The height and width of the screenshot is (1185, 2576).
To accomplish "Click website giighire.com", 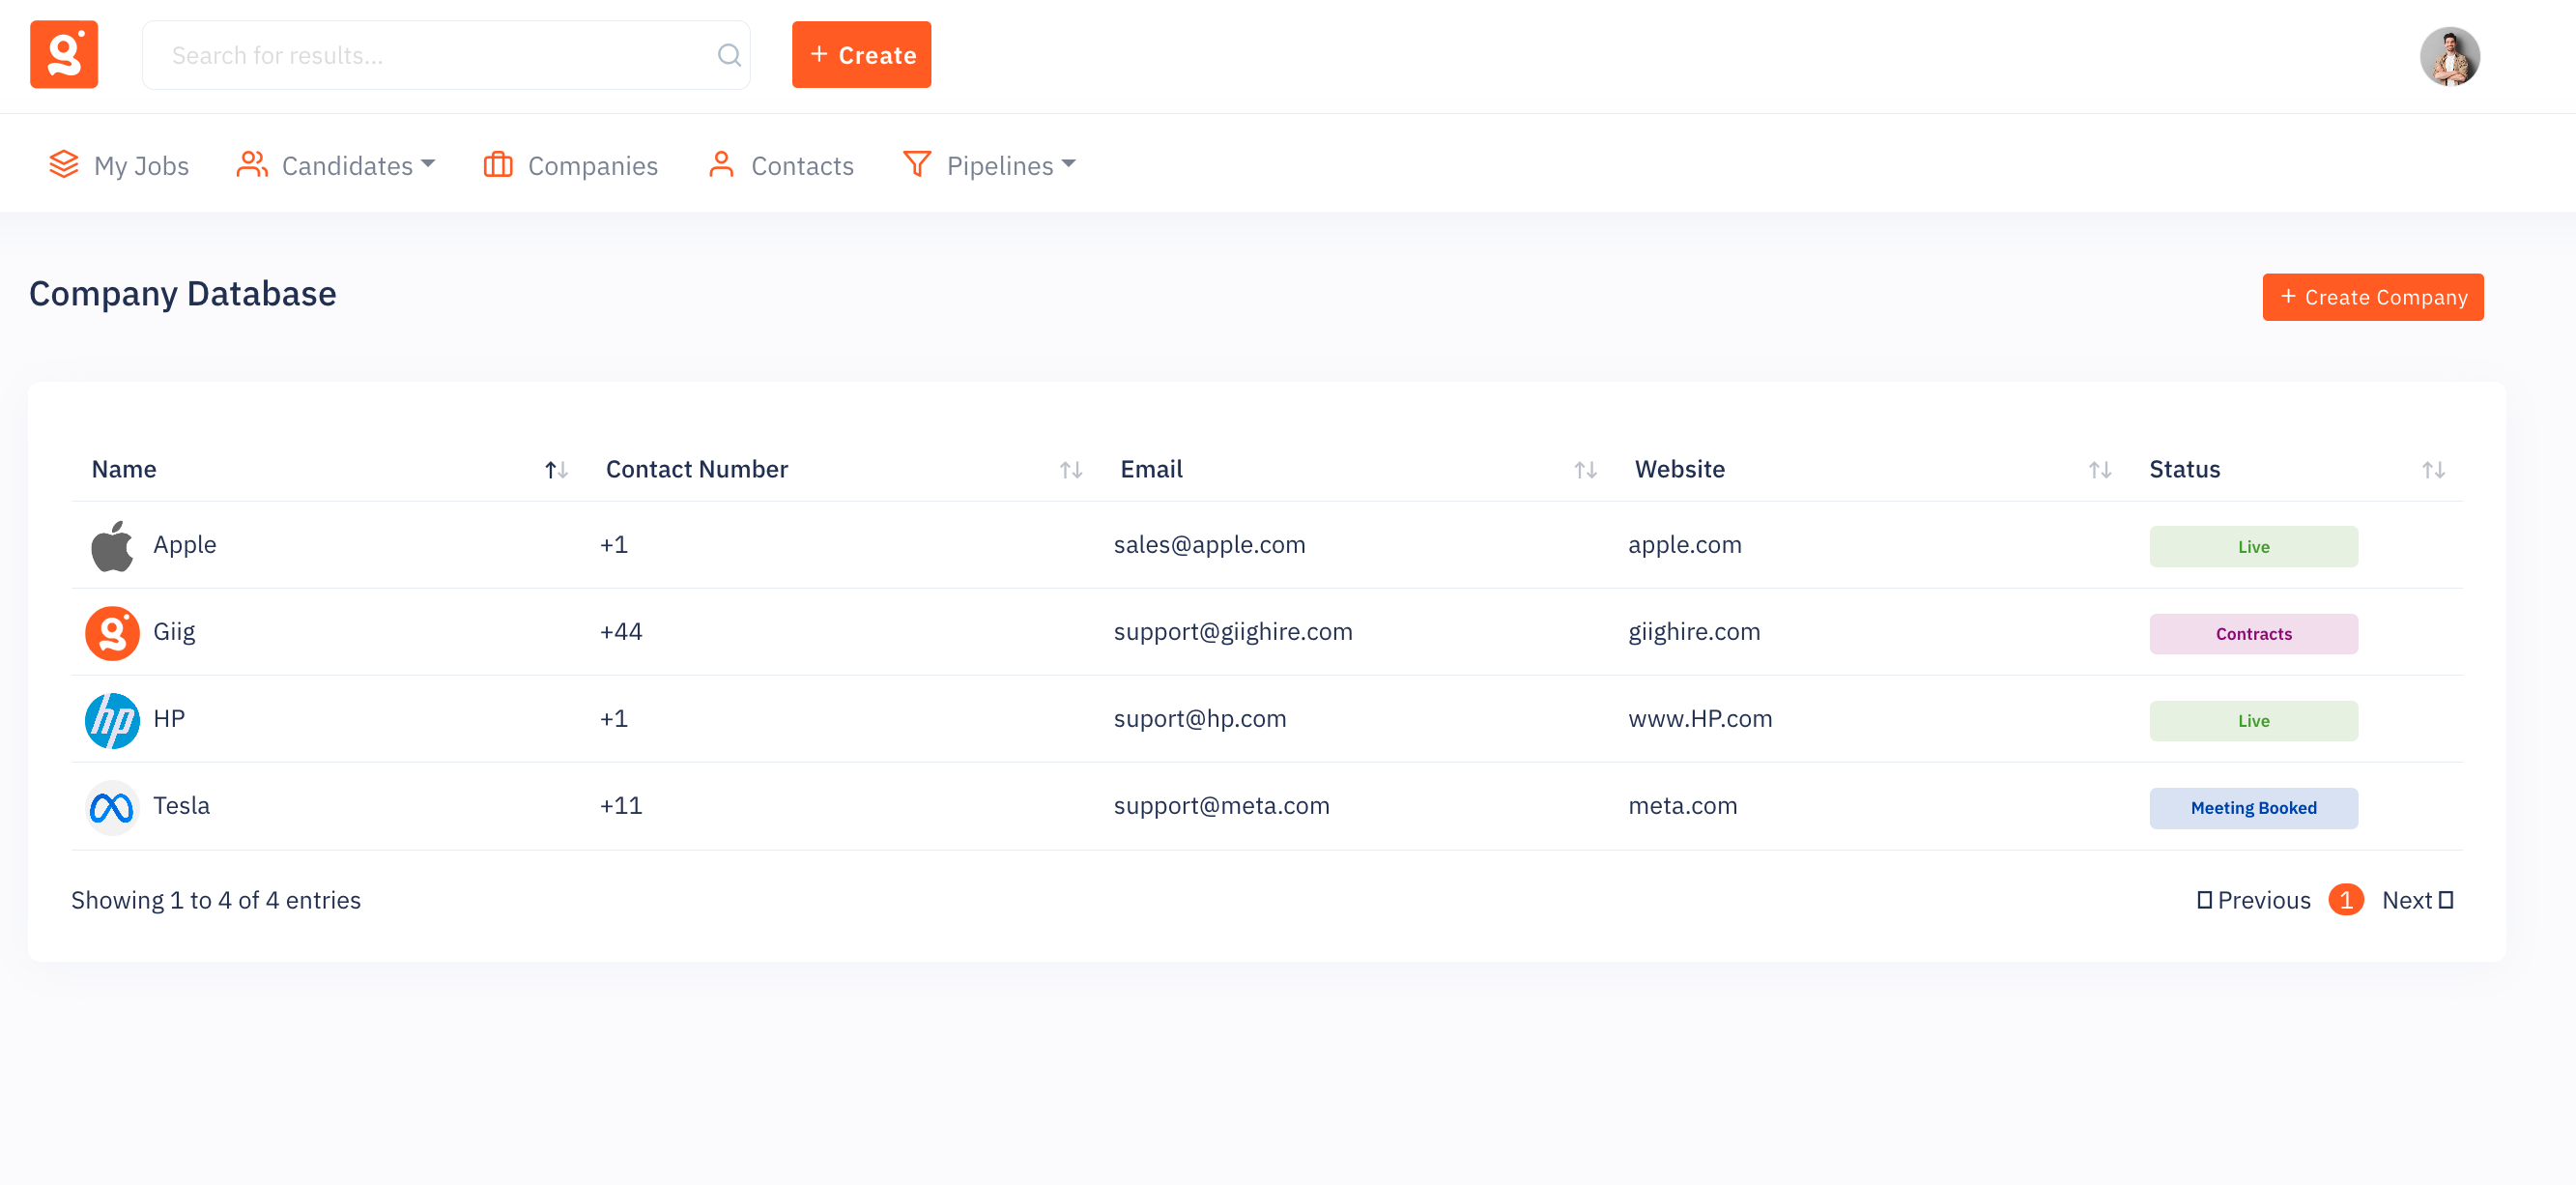I will (x=1694, y=632).
